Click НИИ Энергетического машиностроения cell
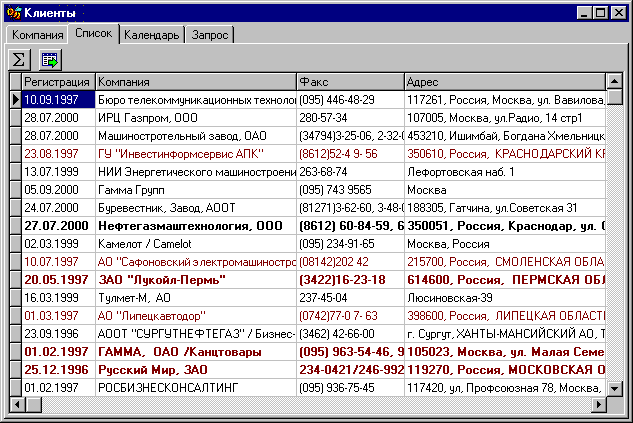Screen dimensions: 633x423 pyautogui.click(x=196, y=172)
